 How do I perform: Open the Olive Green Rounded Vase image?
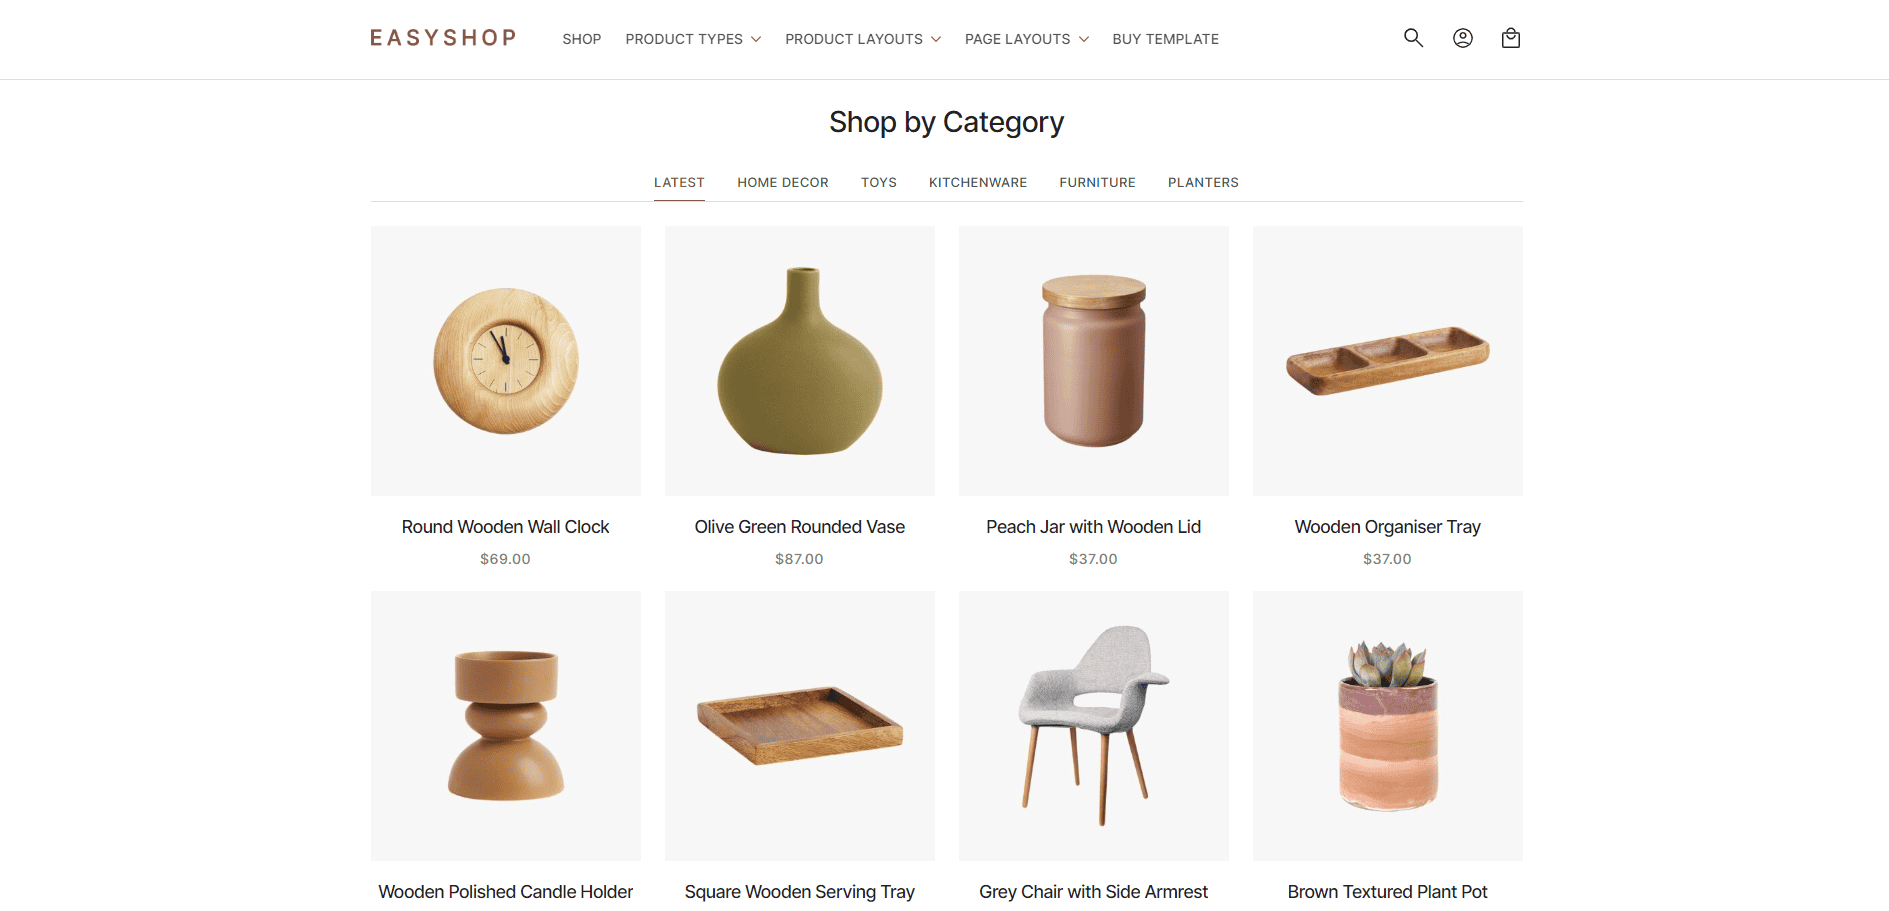800,361
